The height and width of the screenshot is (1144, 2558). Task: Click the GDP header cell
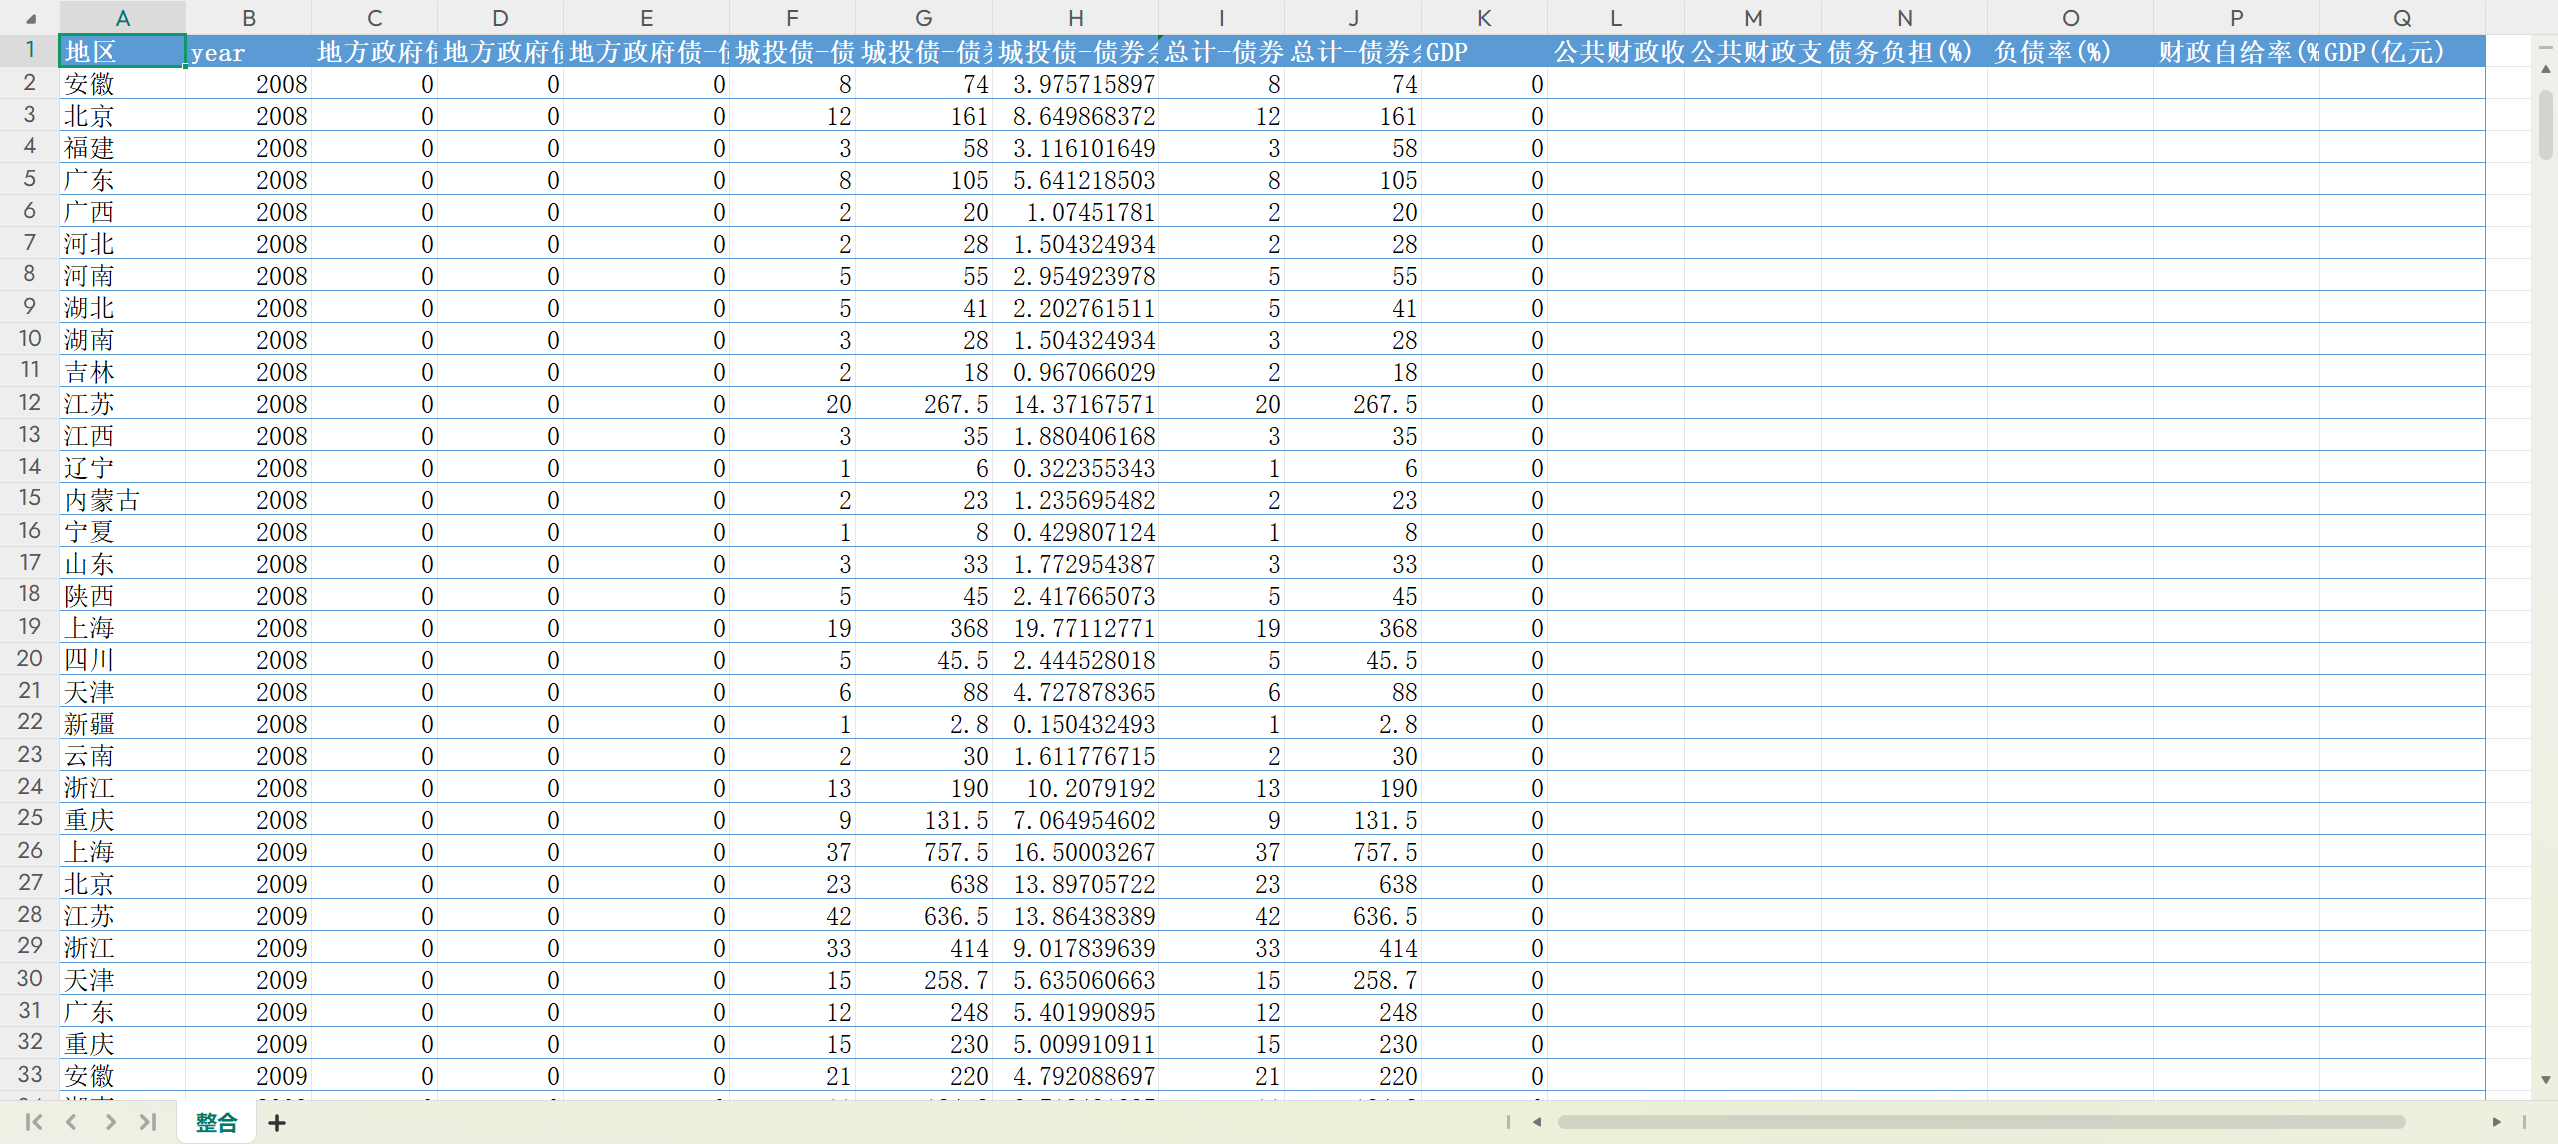[1483, 52]
